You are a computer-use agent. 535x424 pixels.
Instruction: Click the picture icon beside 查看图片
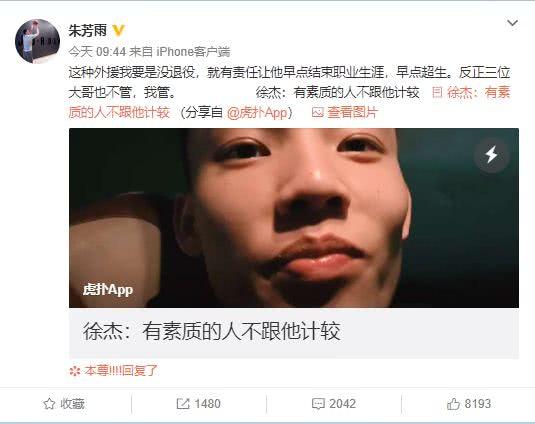(x=318, y=112)
